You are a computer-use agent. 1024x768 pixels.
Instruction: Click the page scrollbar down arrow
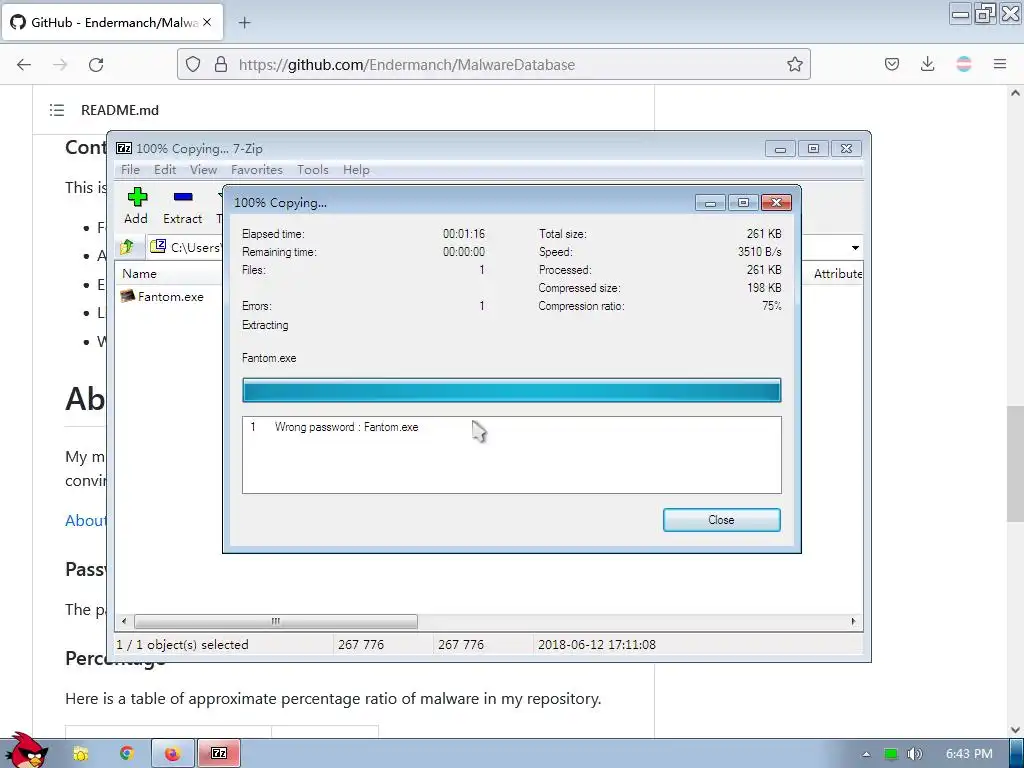coord(1015,729)
